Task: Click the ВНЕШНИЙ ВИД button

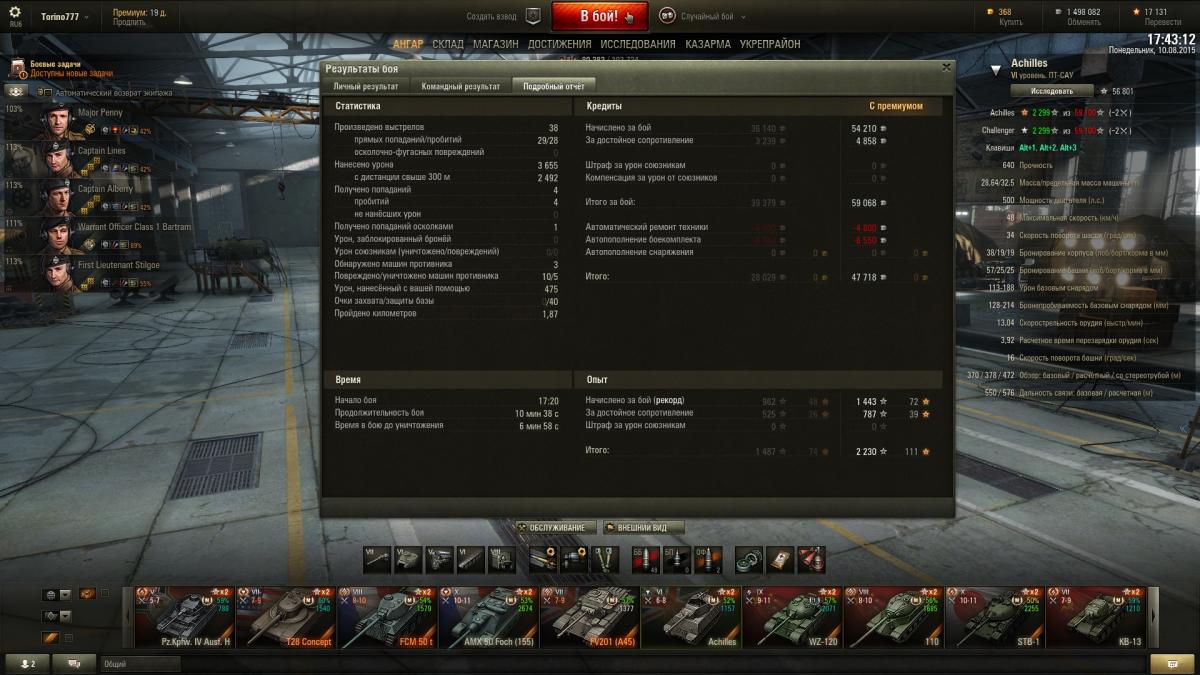Action: pyautogui.click(x=643, y=527)
